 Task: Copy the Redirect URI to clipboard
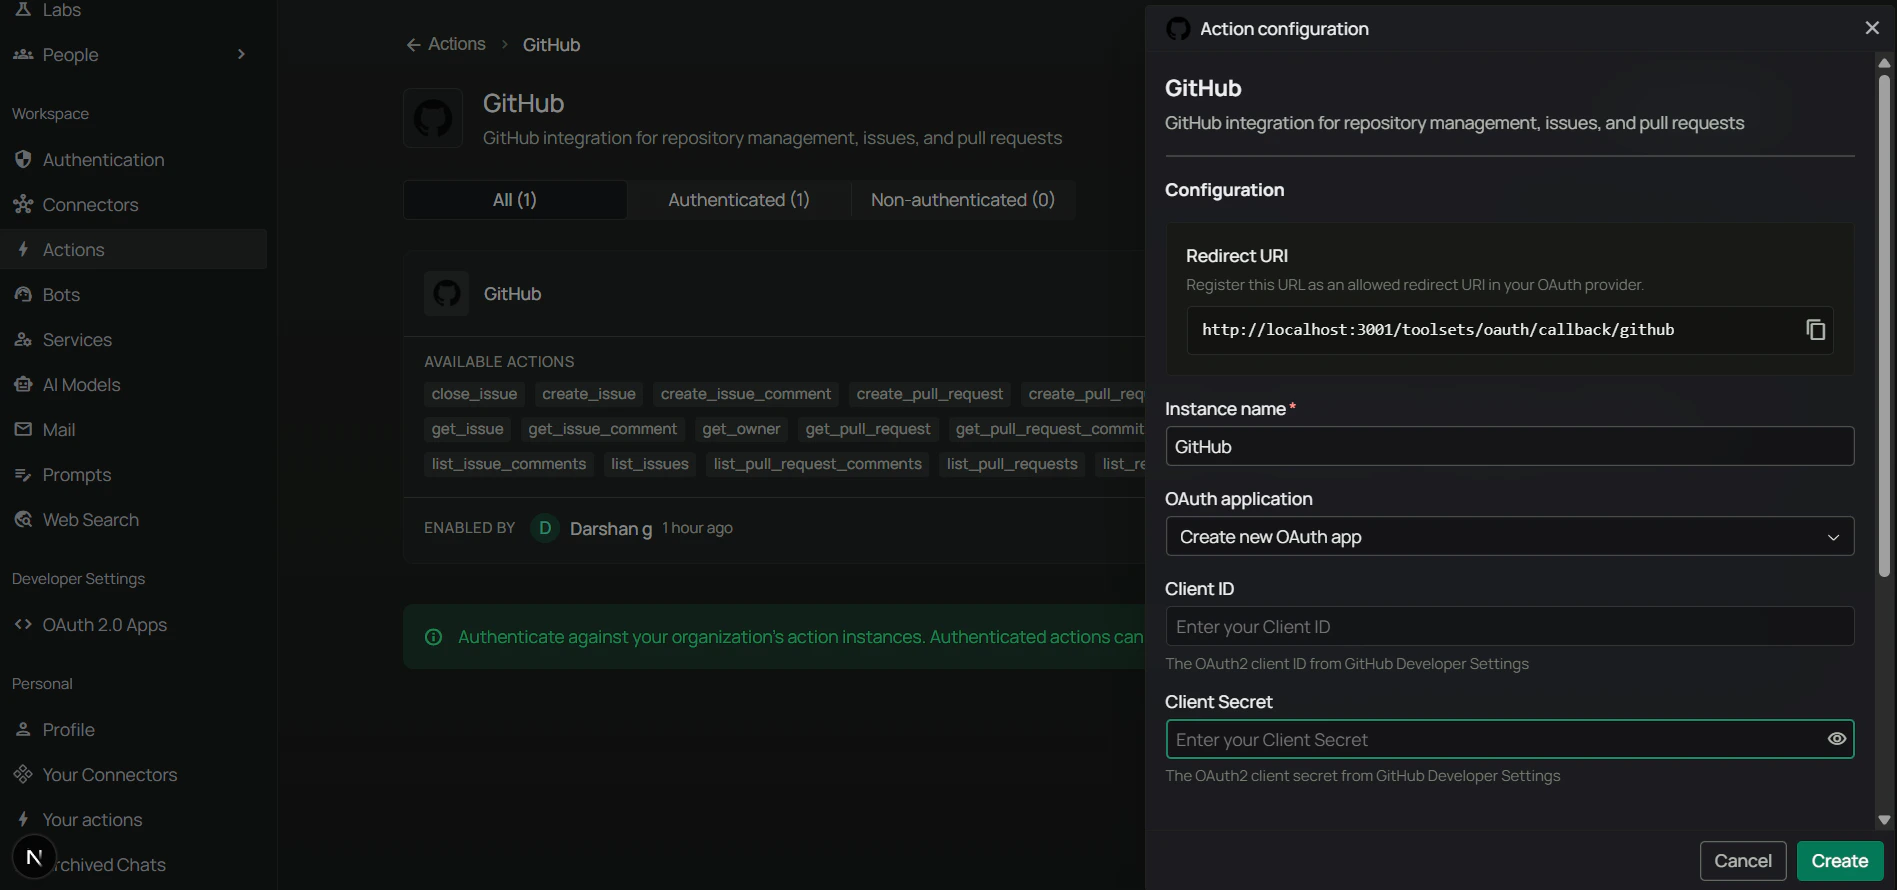(1815, 329)
